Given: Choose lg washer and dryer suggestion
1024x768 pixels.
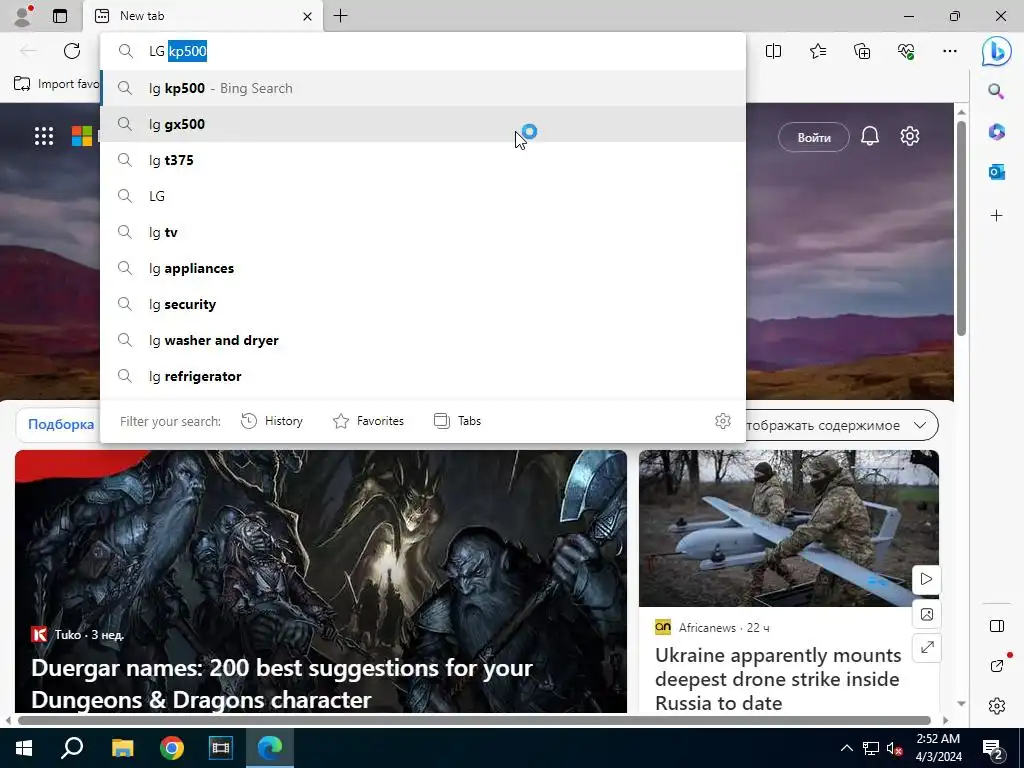Looking at the screenshot, I should click(423, 340).
